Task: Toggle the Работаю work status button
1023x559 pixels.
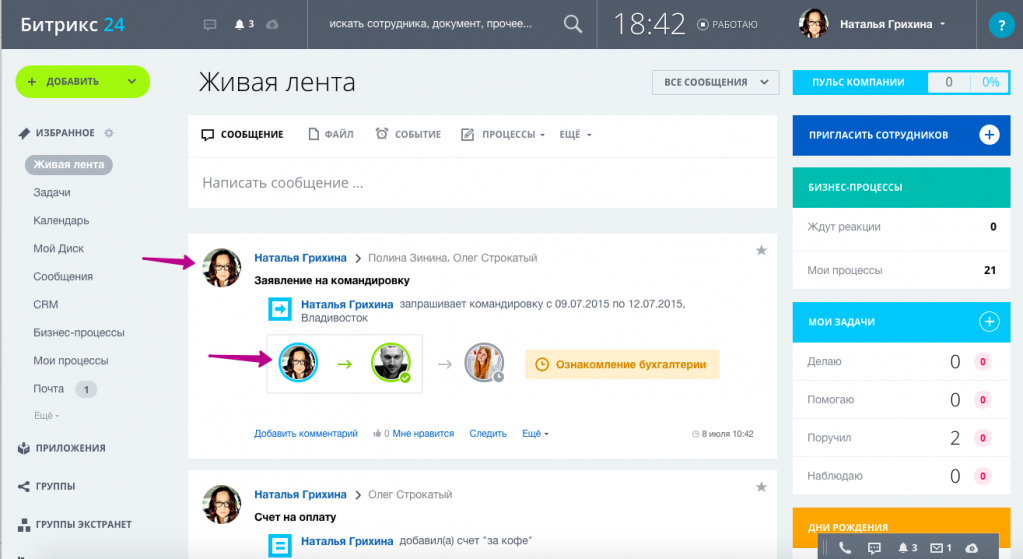Action: click(x=727, y=25)
